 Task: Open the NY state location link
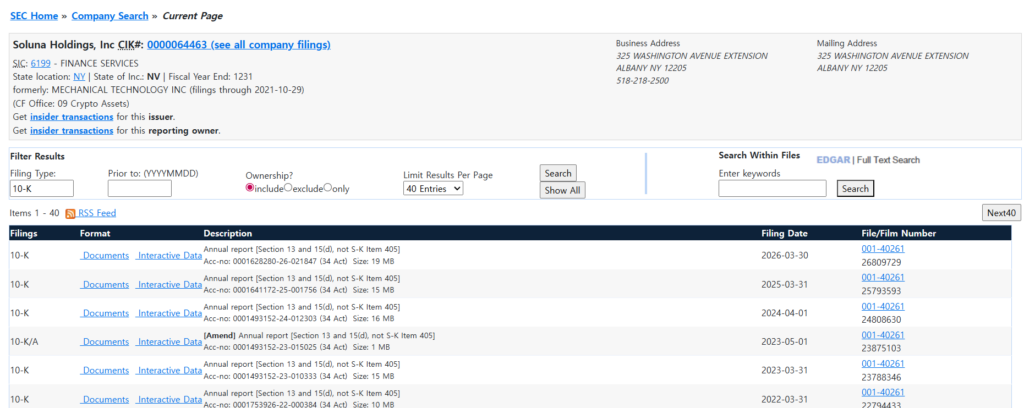(79, 76)
